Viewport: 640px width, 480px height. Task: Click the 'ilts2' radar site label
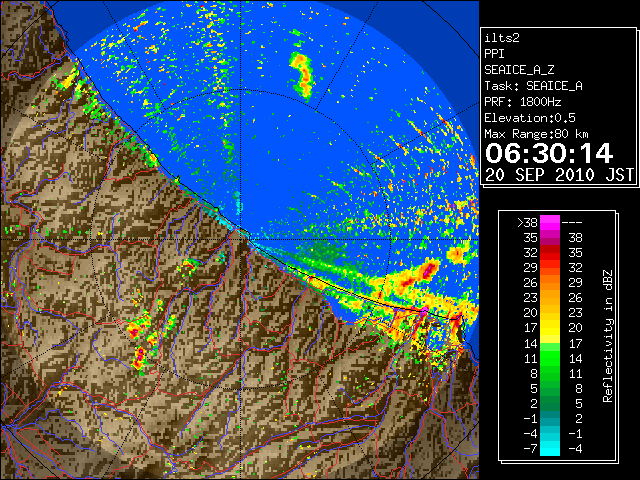tap(502, 38)
